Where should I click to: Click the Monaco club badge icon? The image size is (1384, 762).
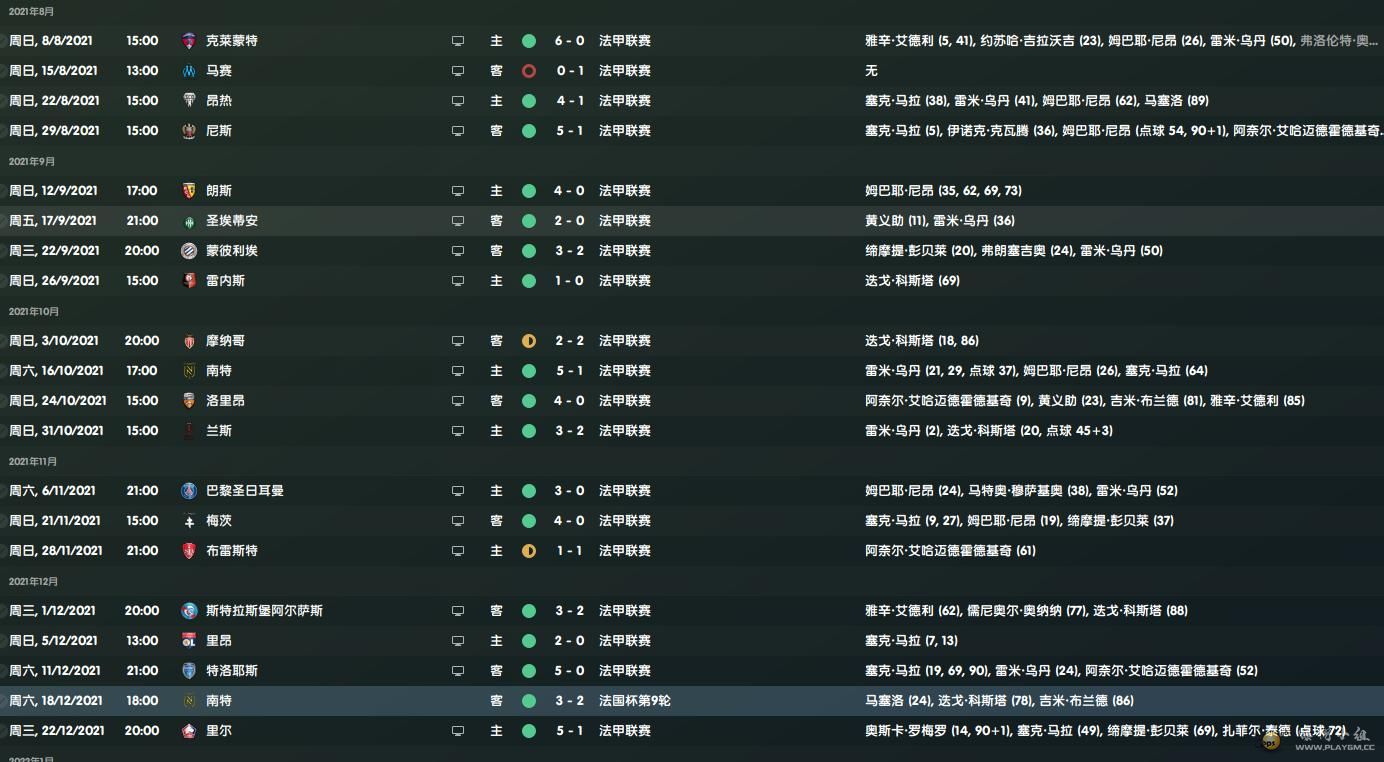[189, 341]
